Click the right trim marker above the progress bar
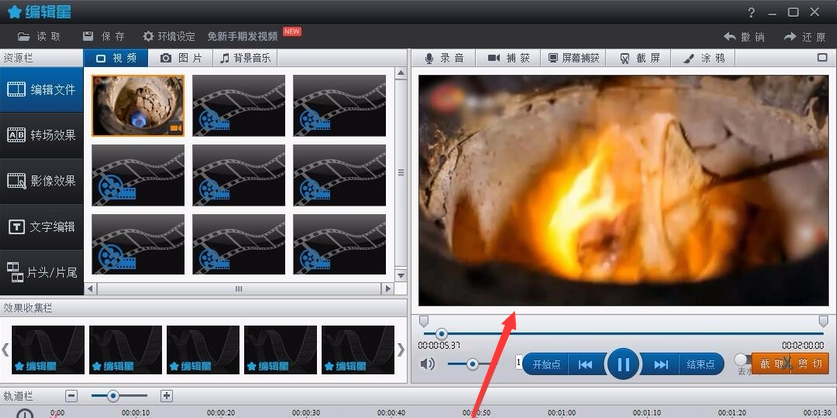The width and height of the screenshot is (837, 418). (x=823, y=321)
